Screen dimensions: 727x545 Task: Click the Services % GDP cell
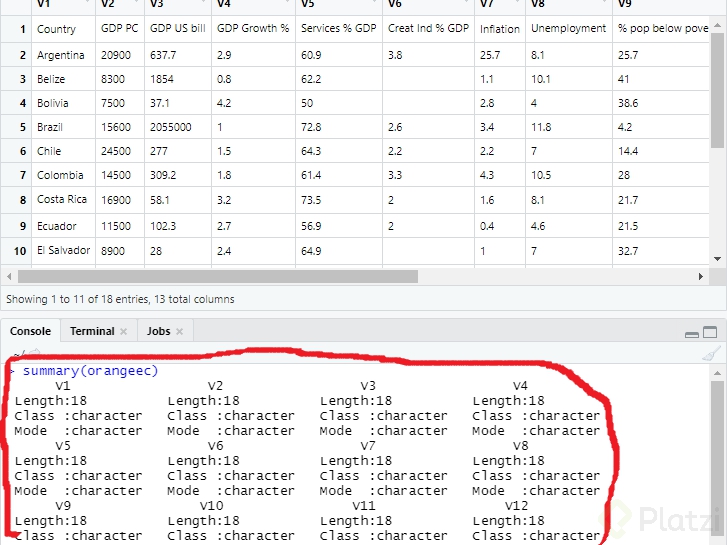click(339, 29)
